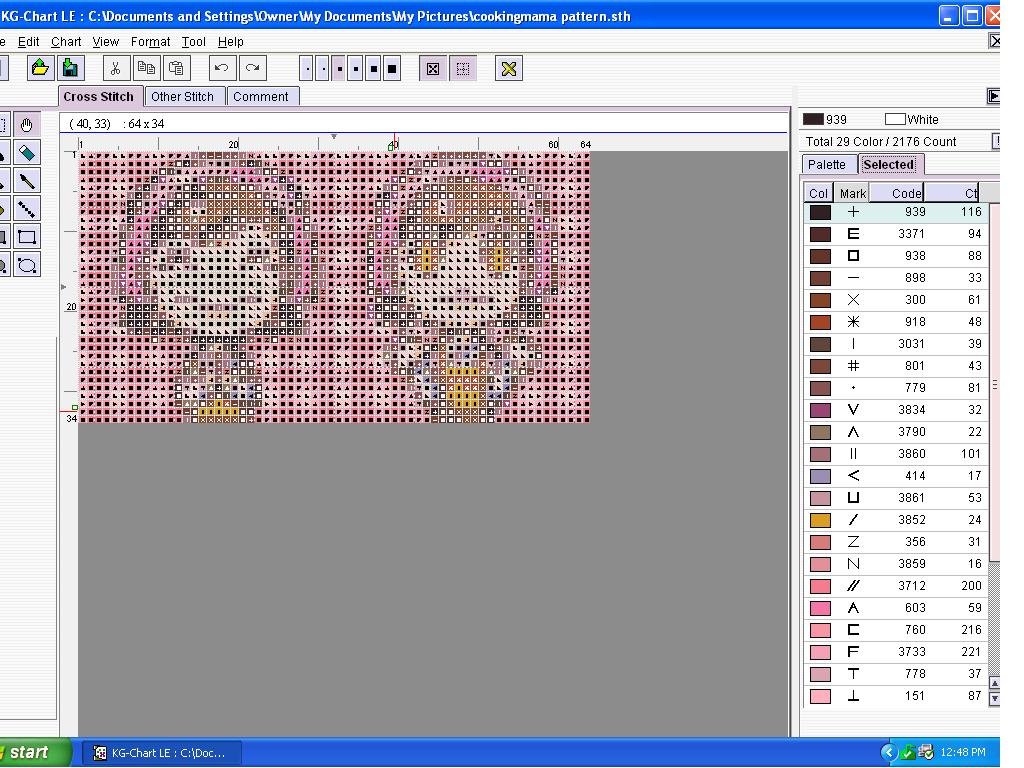
Task: Toggle the grid display icon
Action: tap(463, 68)
